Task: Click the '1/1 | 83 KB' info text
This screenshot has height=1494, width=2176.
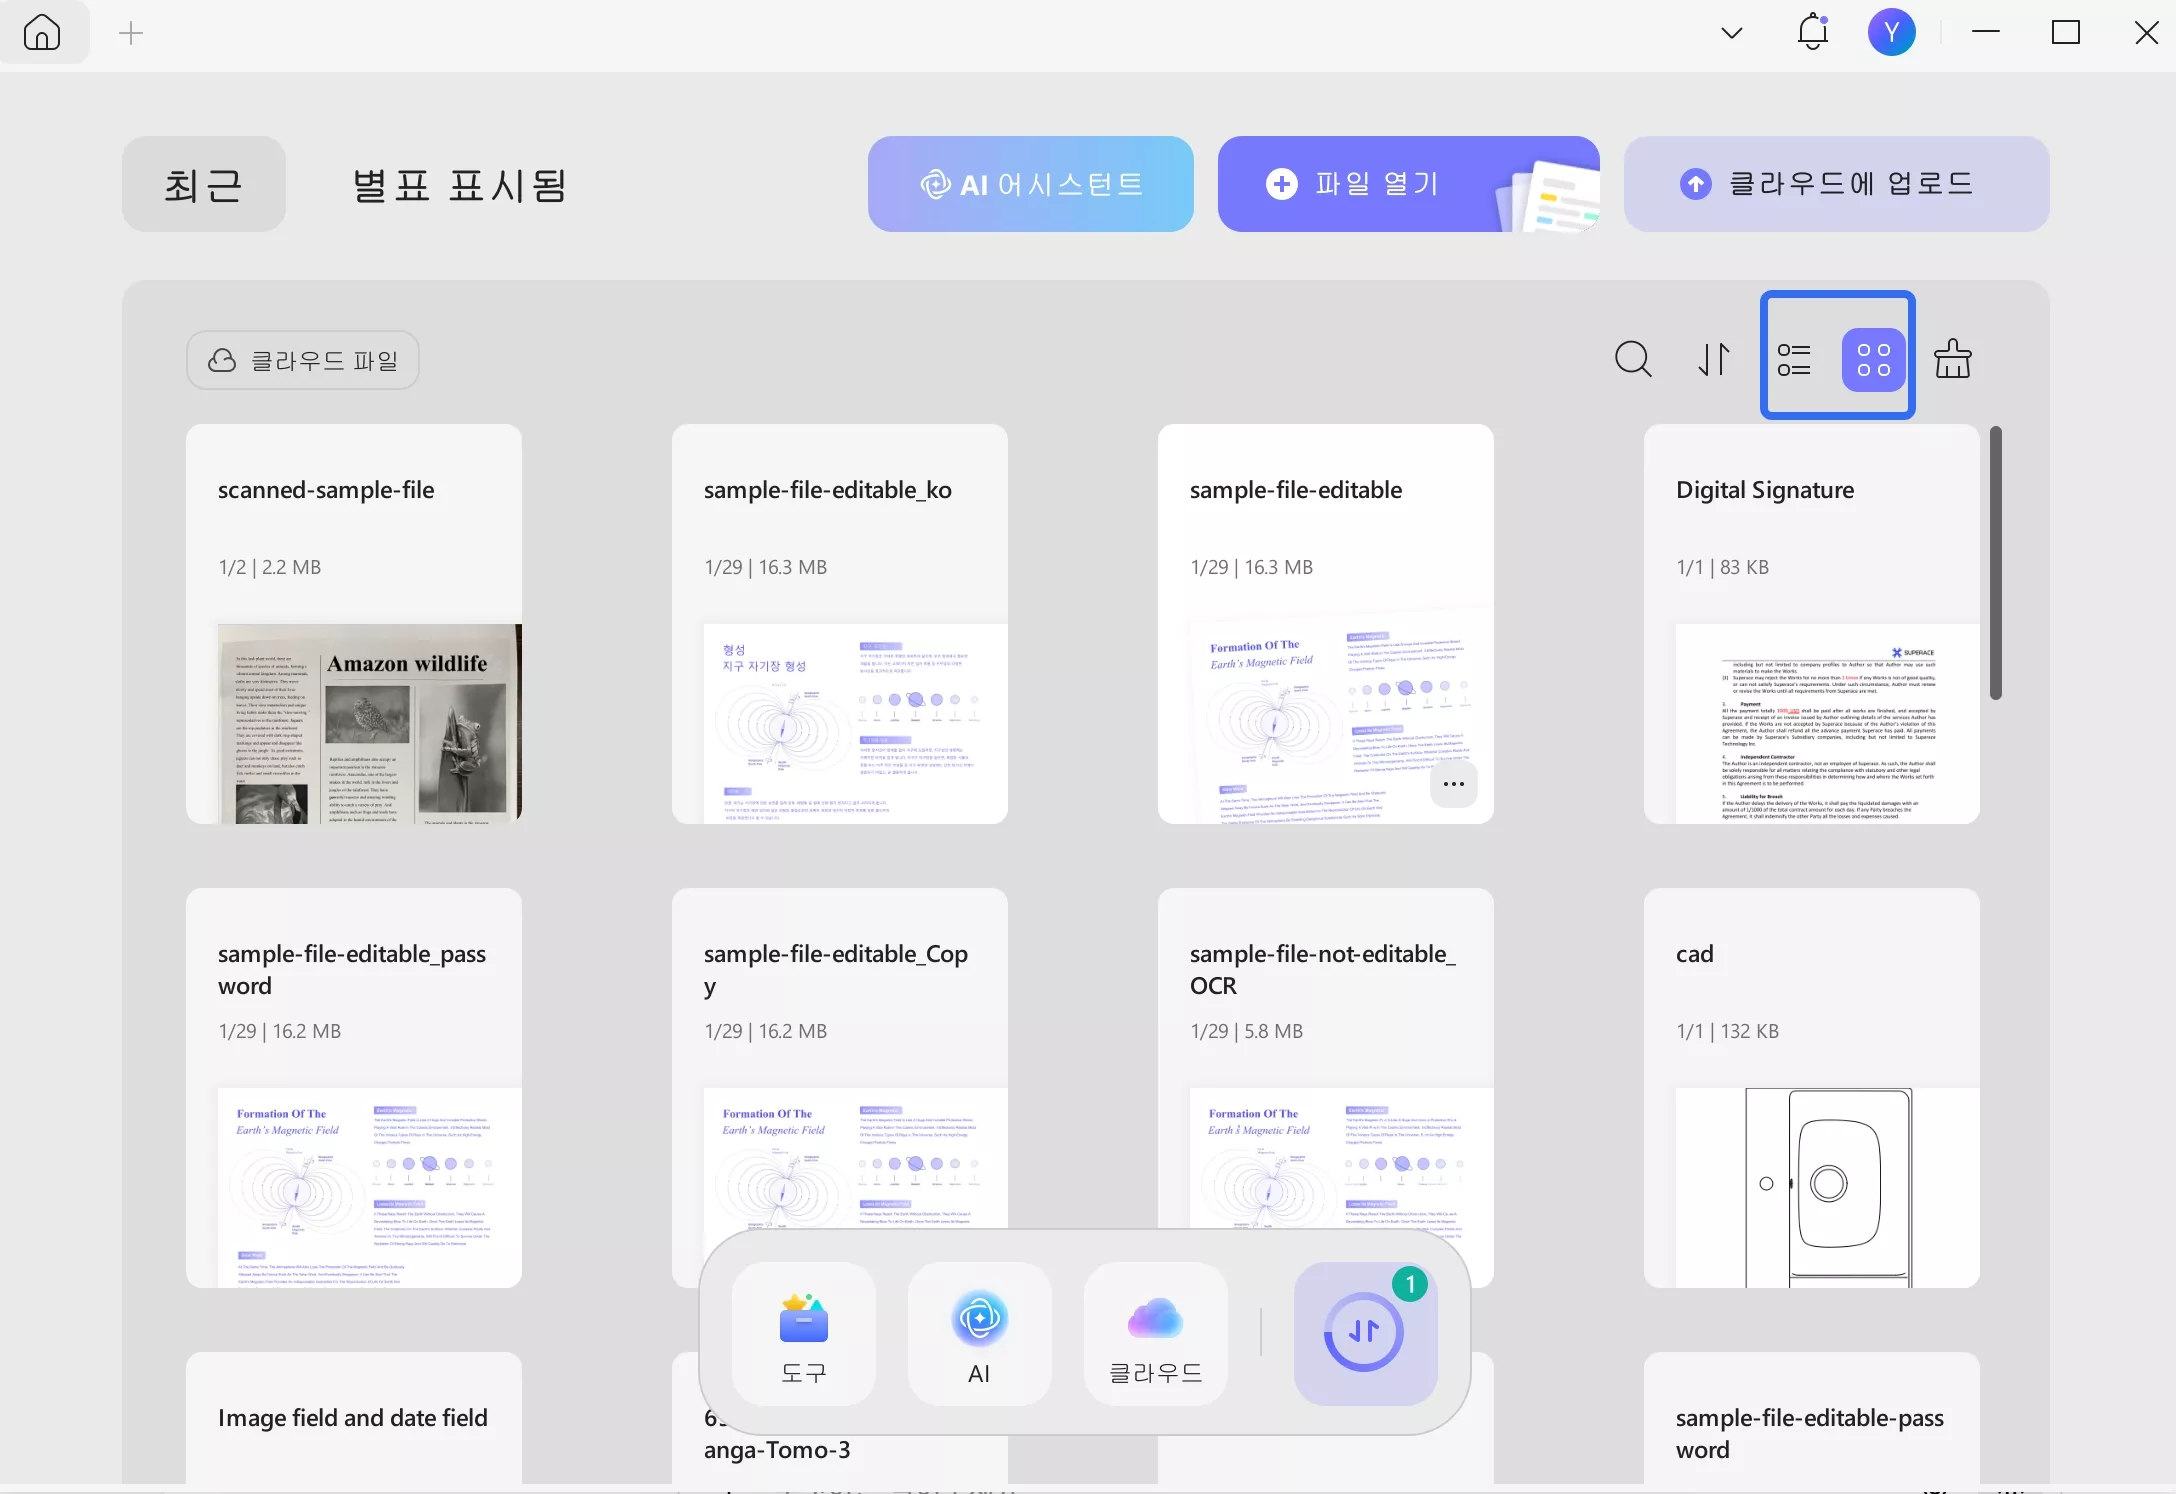Action: click(1723, 567)
